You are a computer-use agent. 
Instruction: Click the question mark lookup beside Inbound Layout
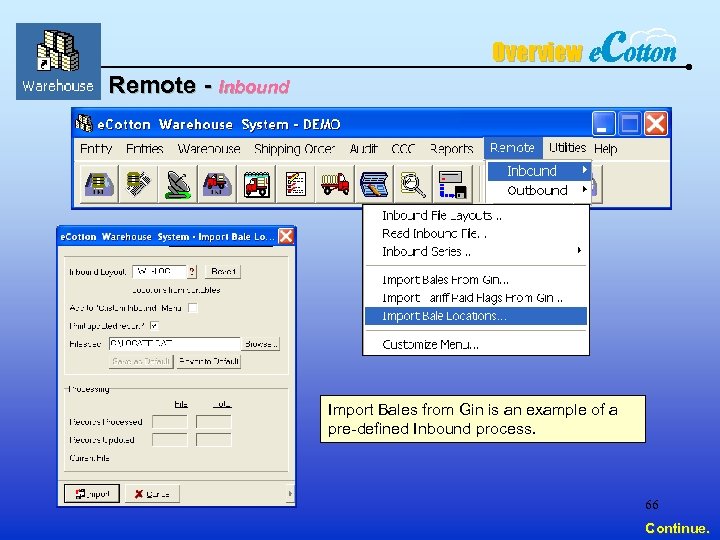click(x=192, y=272)
